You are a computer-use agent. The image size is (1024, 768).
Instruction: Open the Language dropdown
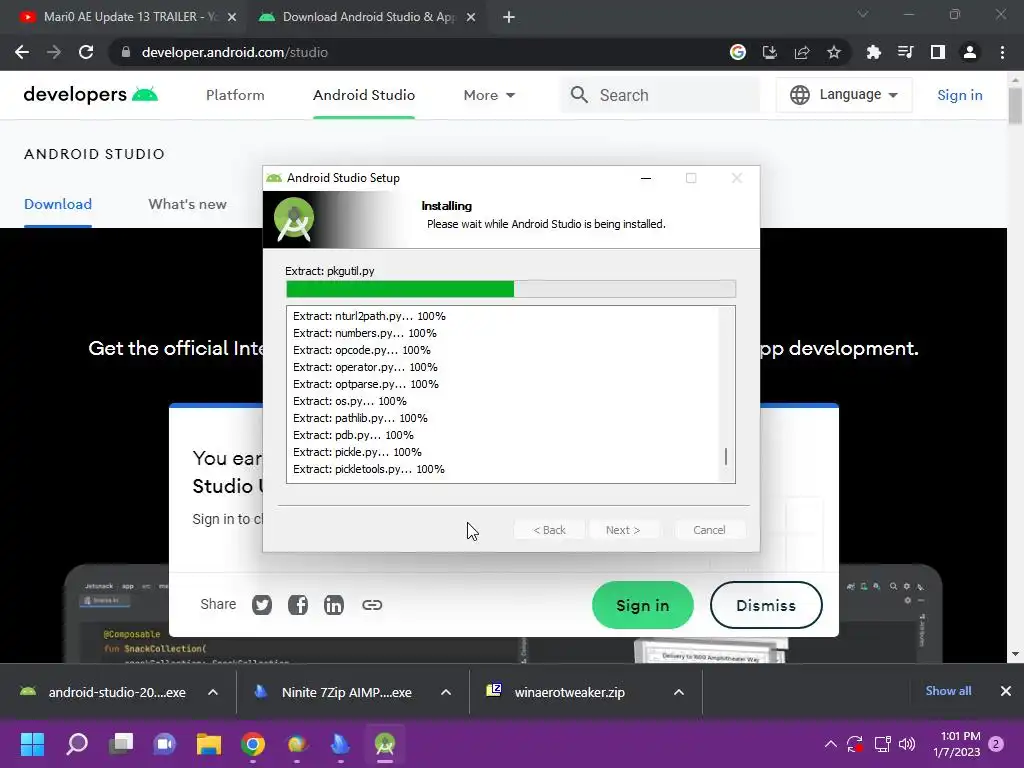coord(844,95)
